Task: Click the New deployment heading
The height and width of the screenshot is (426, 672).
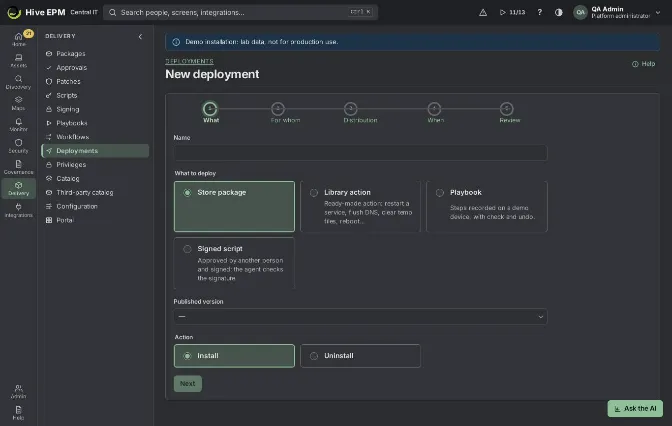Action: [x=212, y=74]
